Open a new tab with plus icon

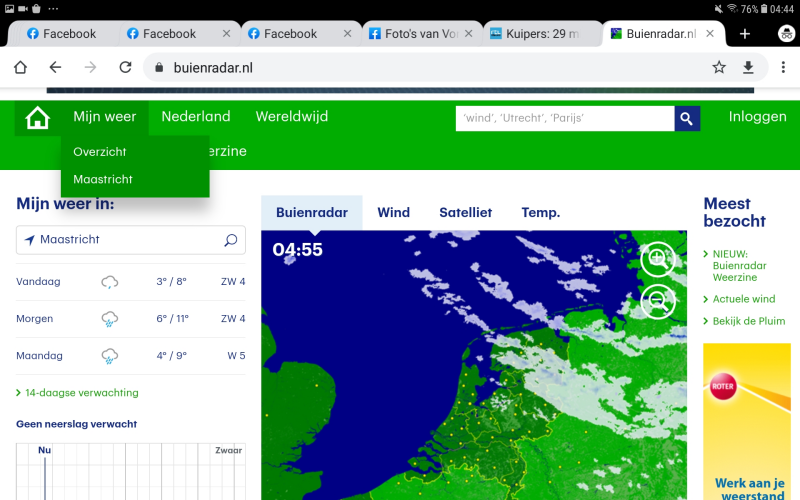click(745, 34)
